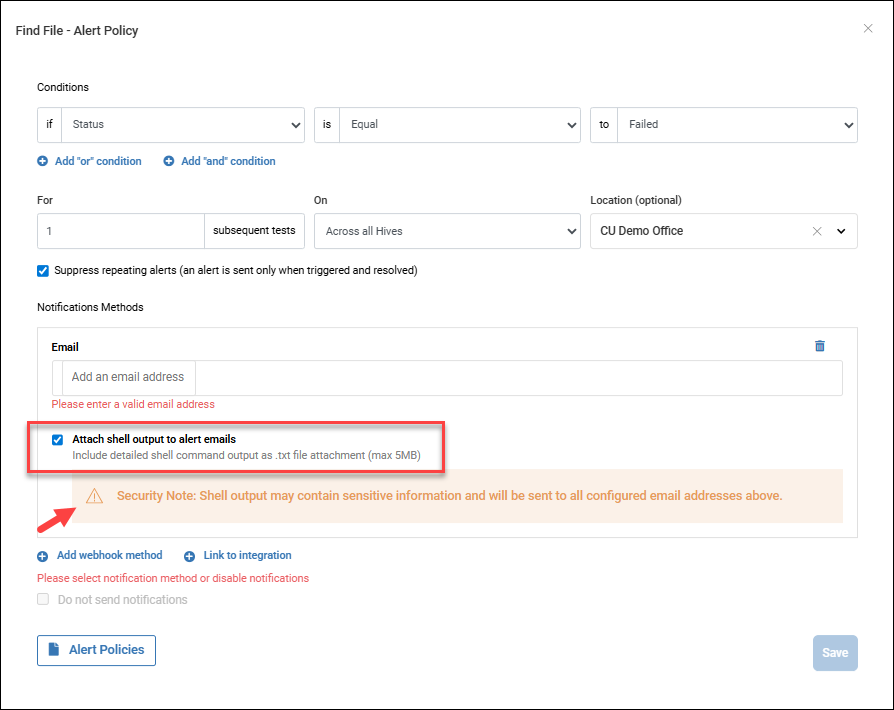This screenshot has width=894, height=710.
Task: Focus the subsequent tests number field
Action: point(121,231)
